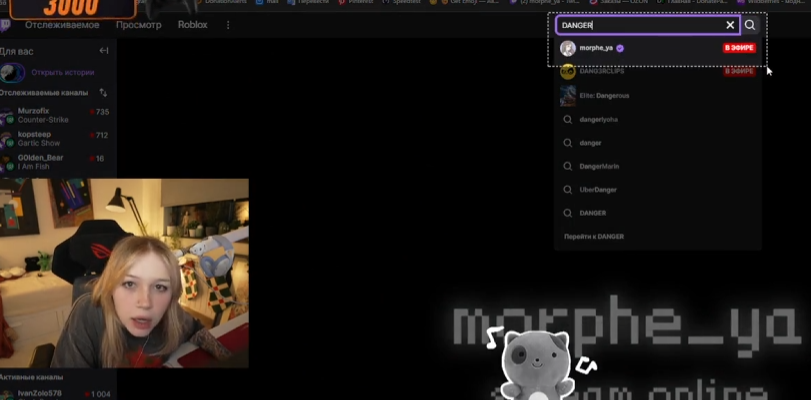
Task: Click the 735 viewer count
Action: click(x=102, y=112)
